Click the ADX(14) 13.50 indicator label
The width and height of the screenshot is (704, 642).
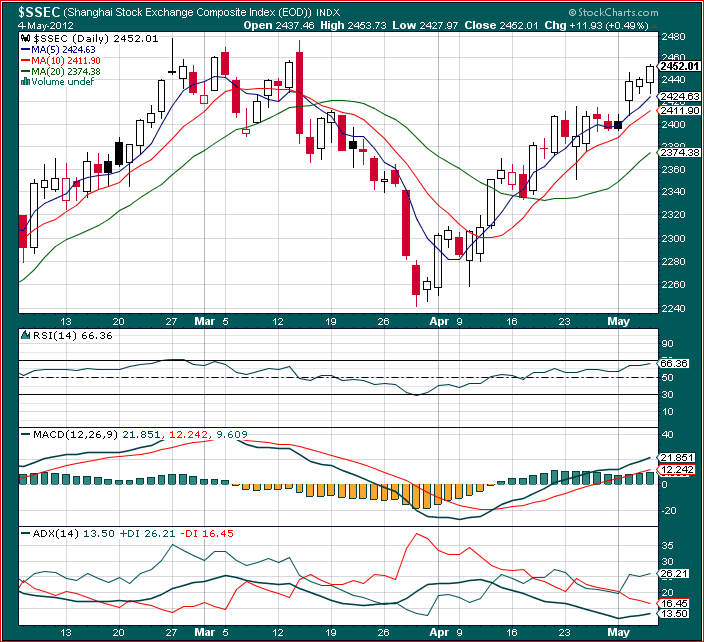74,533
